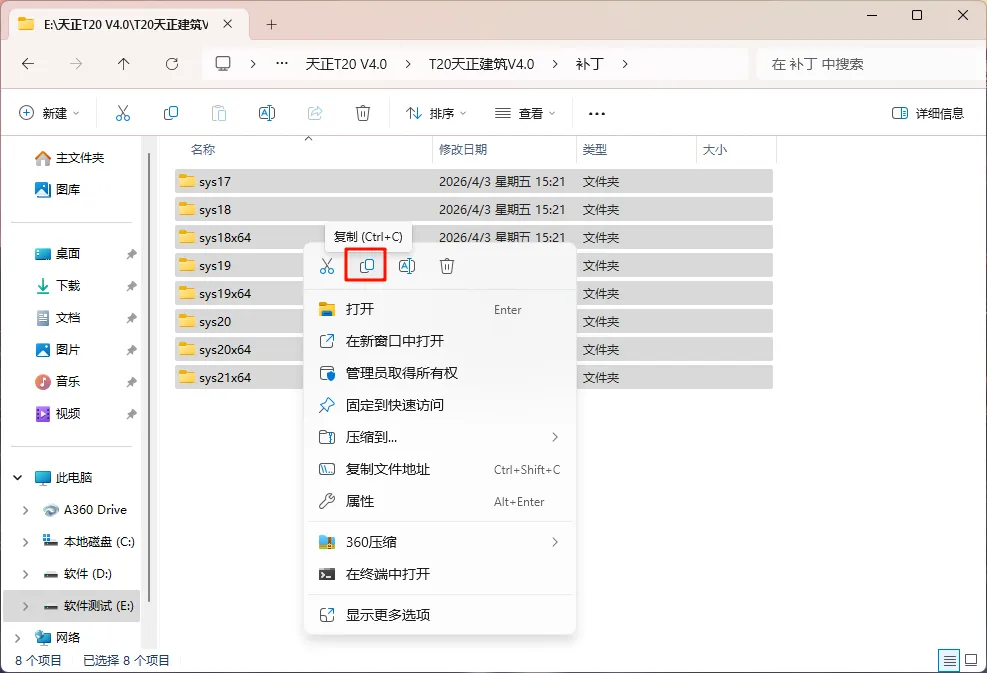Open a new tab with plus button
This screenshot has height=673, width=987.
(x=271, y=25)
